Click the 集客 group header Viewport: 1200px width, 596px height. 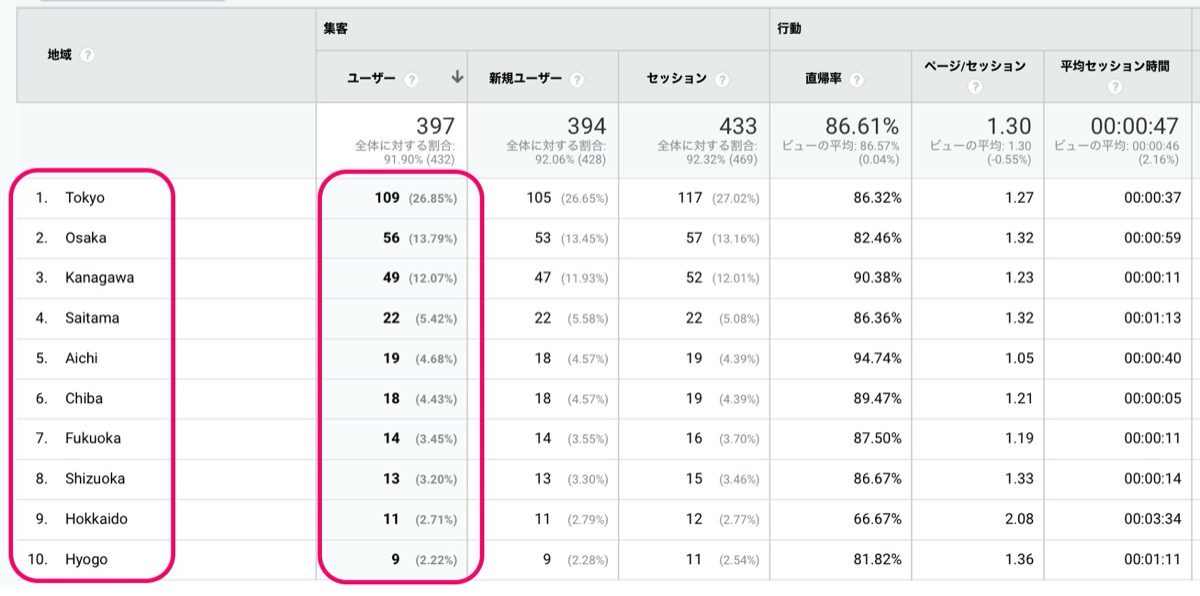(x=335, y=30)
